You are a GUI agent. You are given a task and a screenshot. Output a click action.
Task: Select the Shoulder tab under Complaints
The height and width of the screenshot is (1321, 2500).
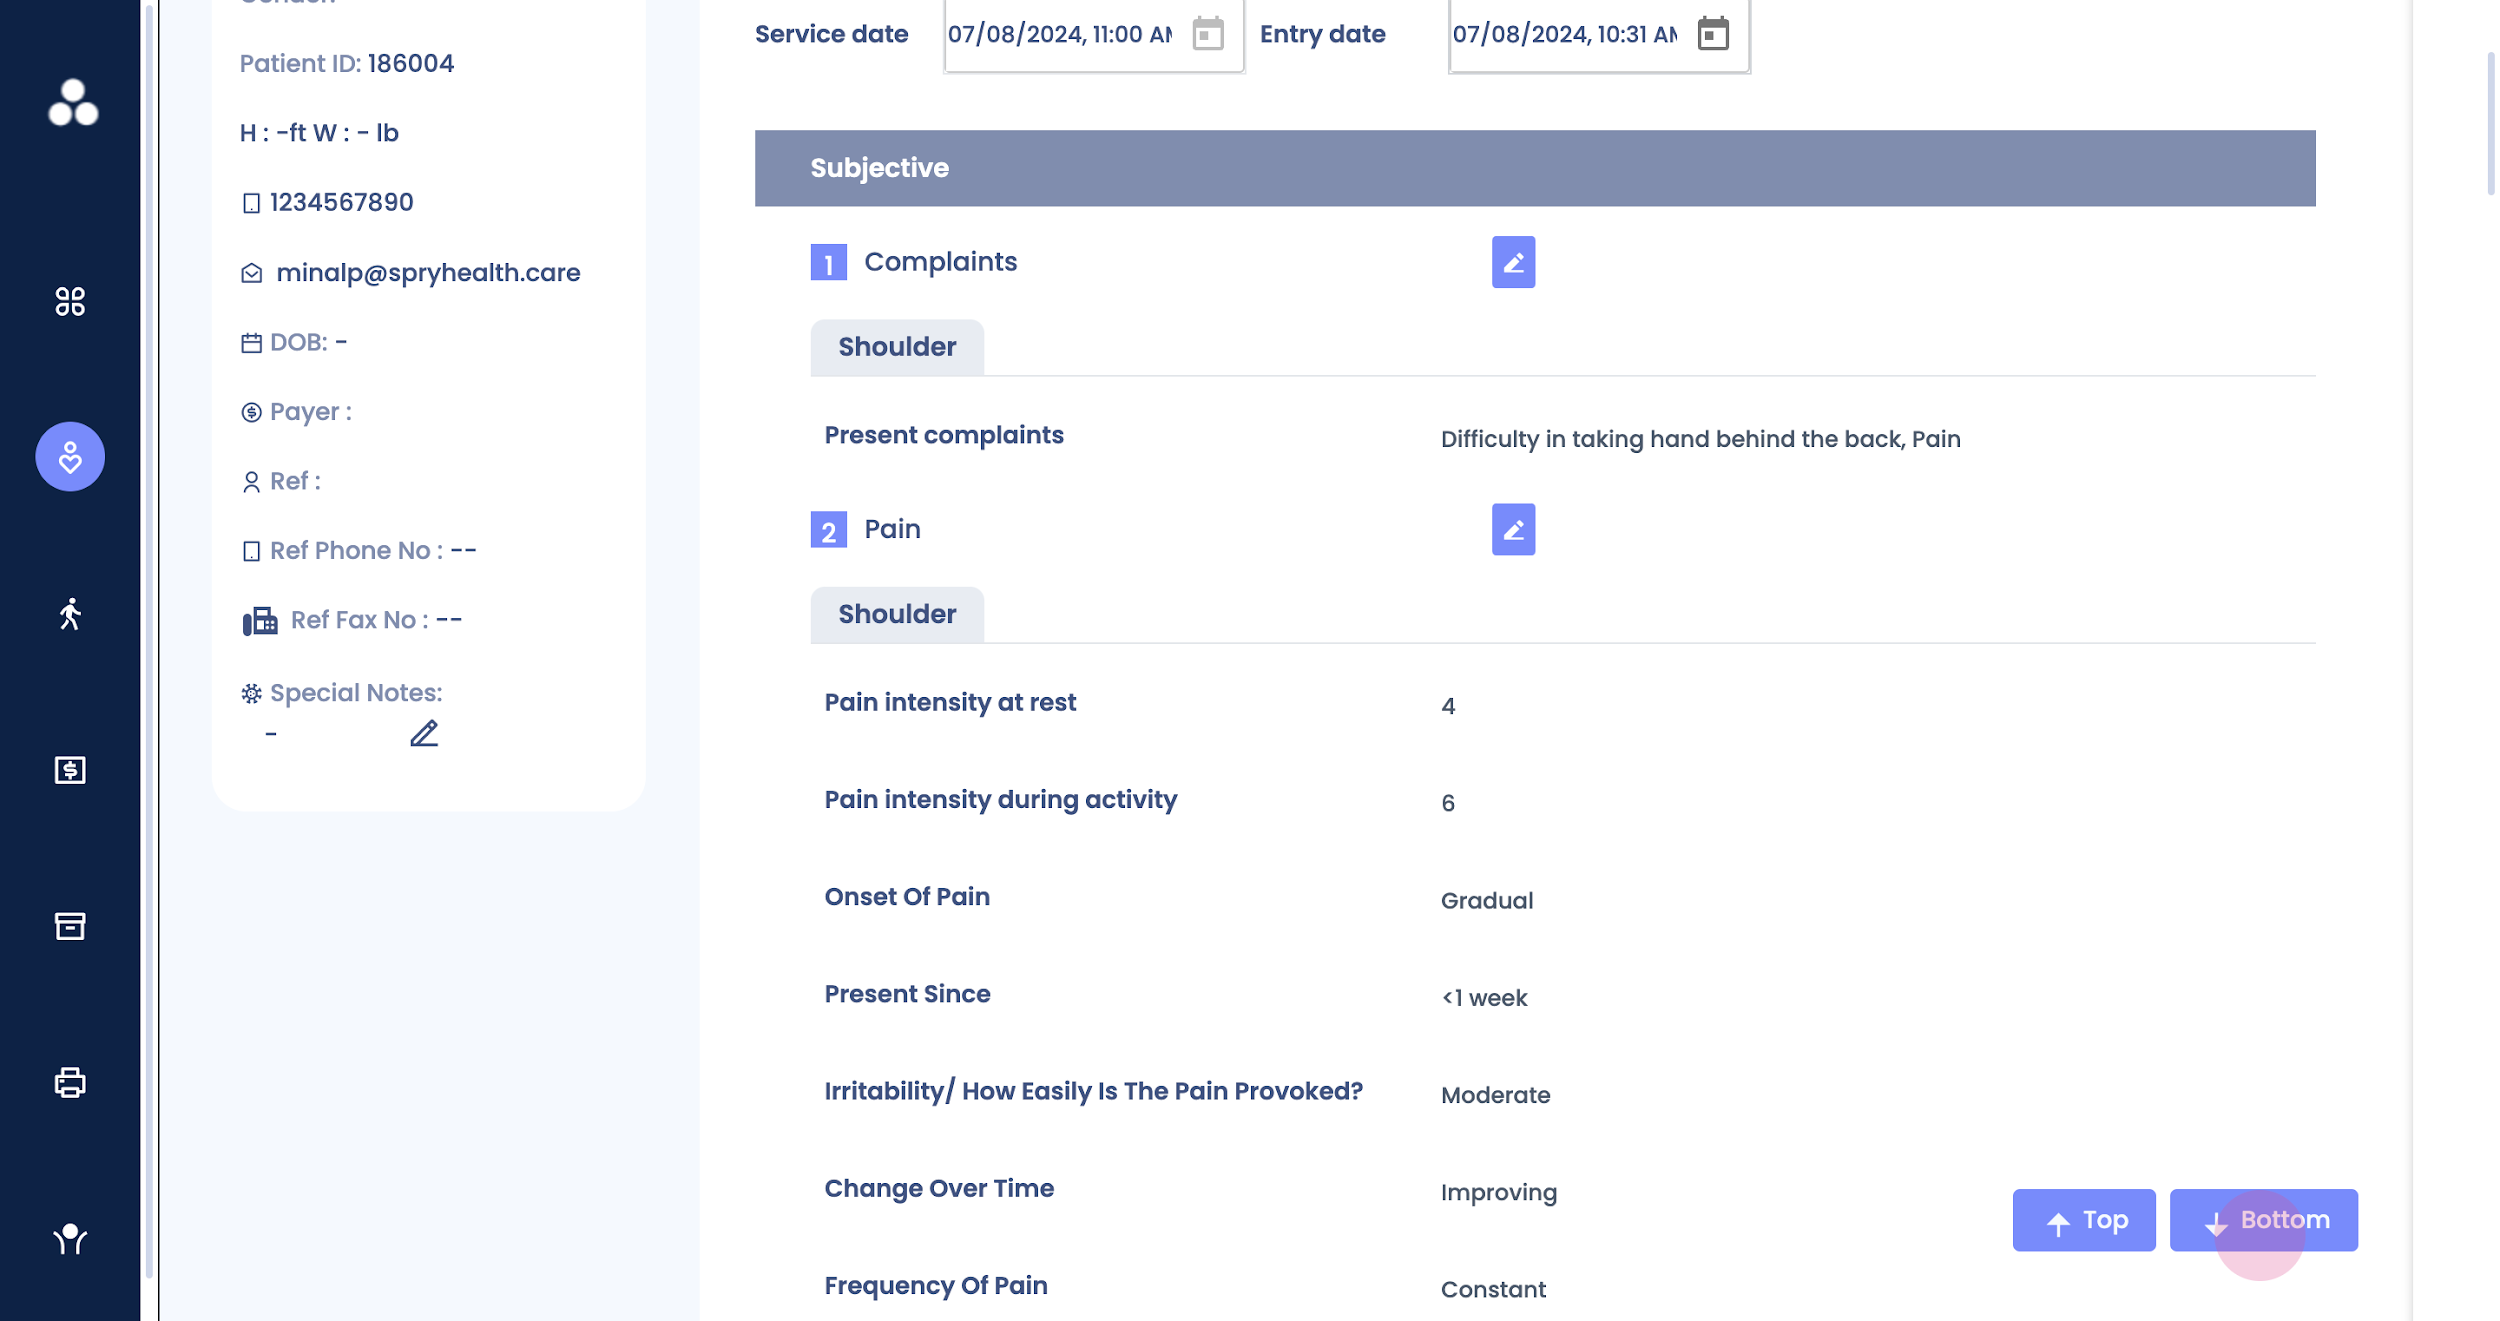tap(897, 347)
